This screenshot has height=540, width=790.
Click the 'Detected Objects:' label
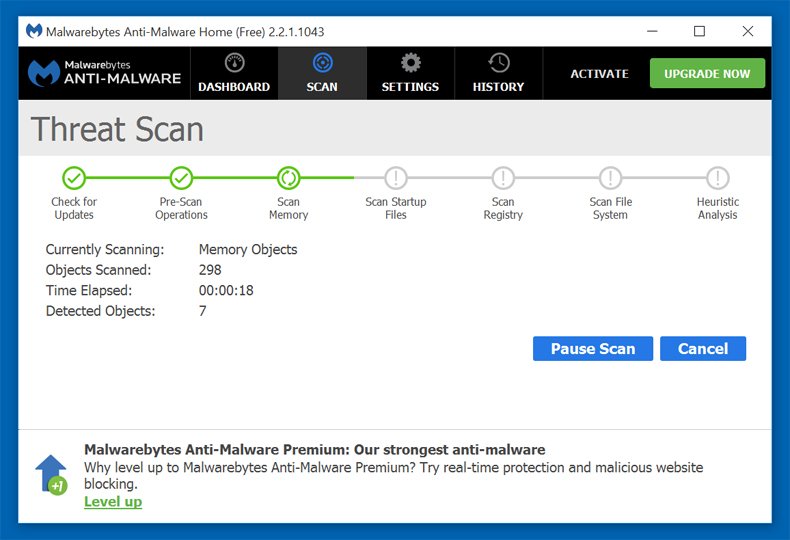pyautogui.click(x=100, y=311)
